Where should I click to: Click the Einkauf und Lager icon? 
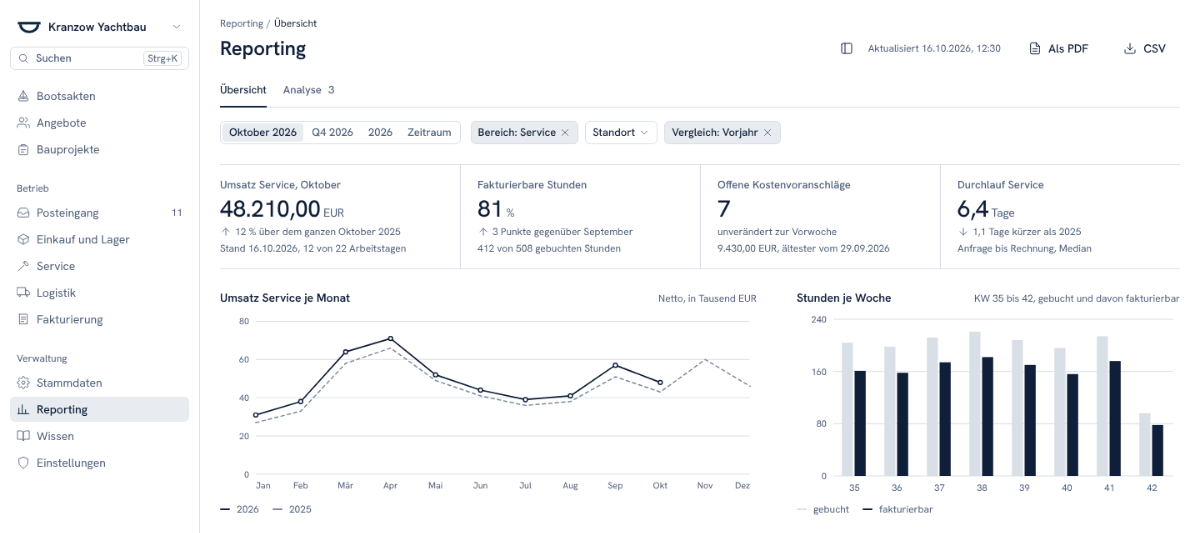pos(24,240)
